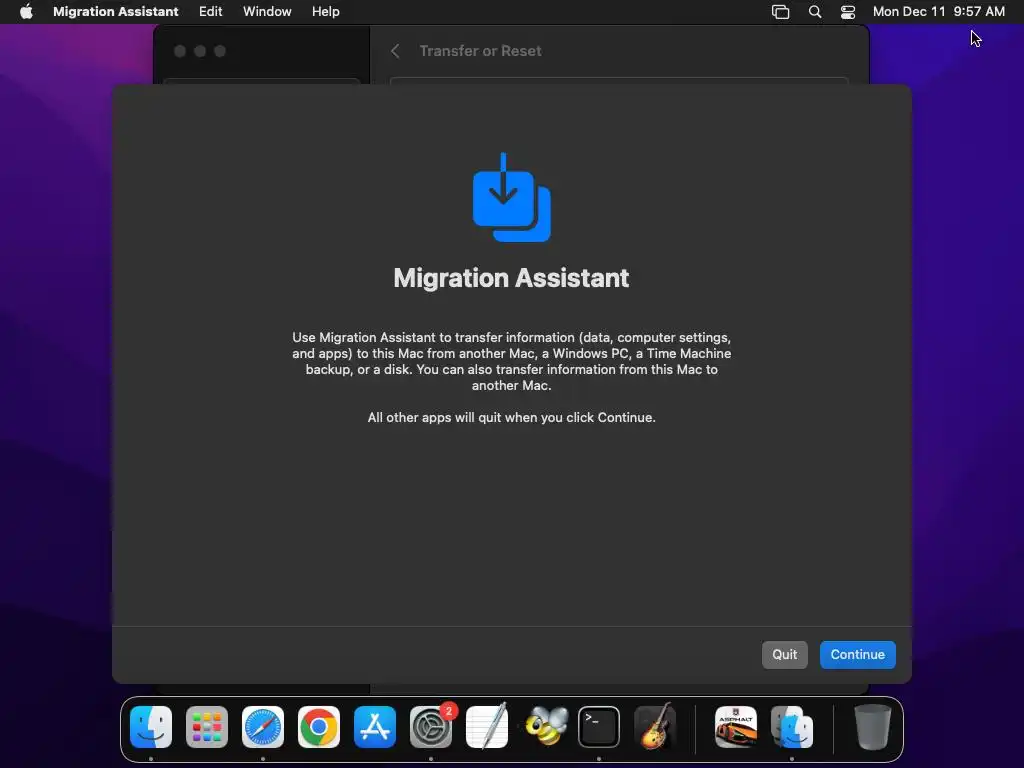Open the Help menu
The width and height of the screenshot is (1024, 768).
(325, 11)
